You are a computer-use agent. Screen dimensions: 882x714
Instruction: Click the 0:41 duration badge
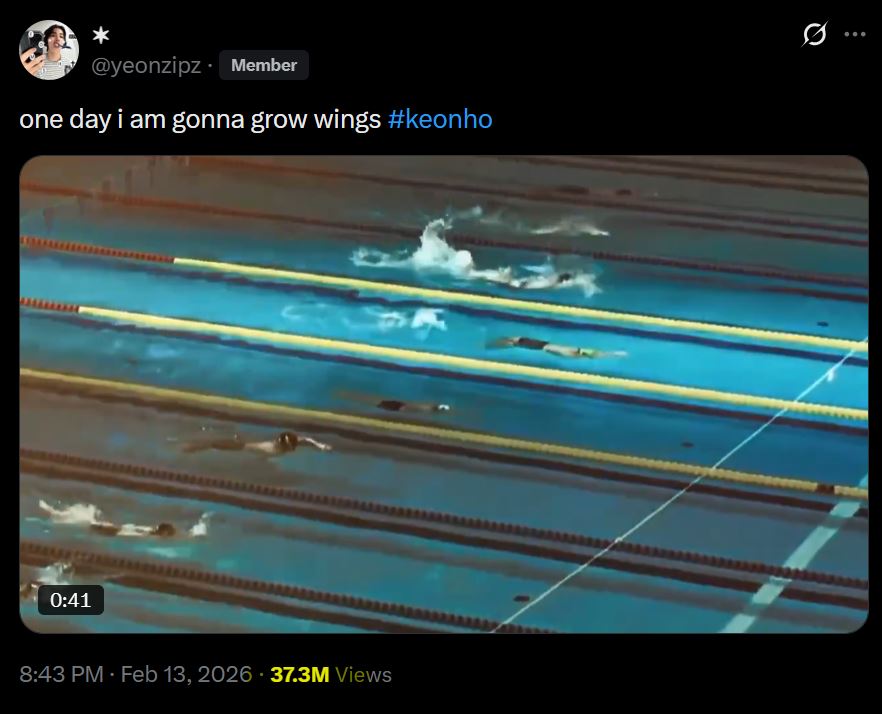[71, 600]
